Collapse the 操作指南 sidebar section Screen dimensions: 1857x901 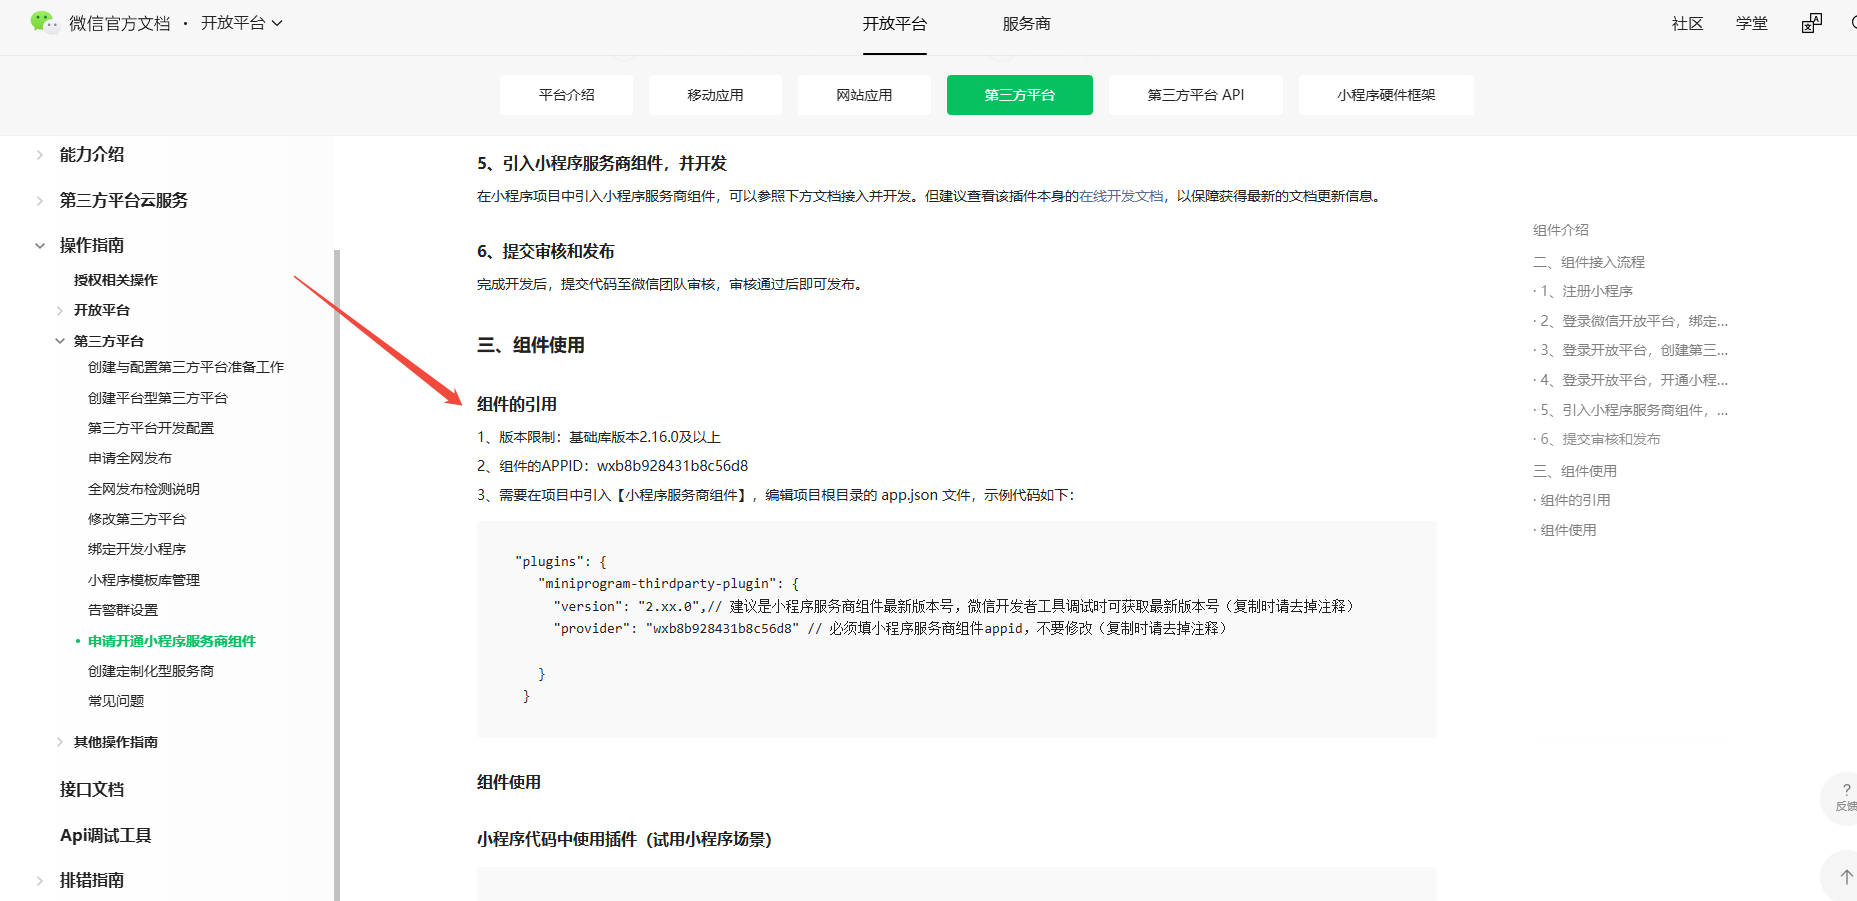pyautogui.click(x=40, y=246)
